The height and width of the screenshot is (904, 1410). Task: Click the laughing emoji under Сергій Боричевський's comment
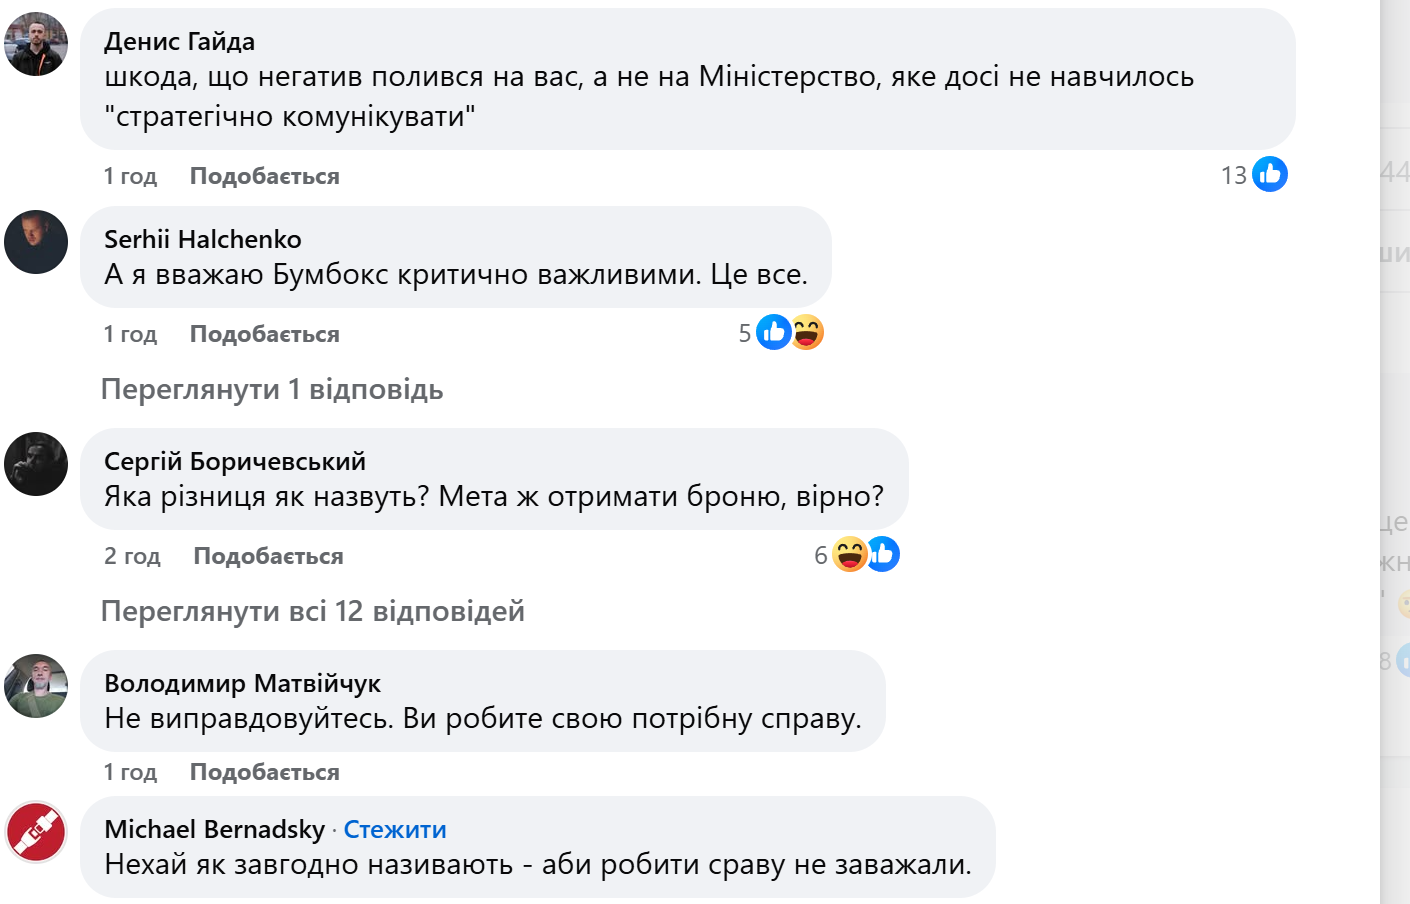coord(849,554)
